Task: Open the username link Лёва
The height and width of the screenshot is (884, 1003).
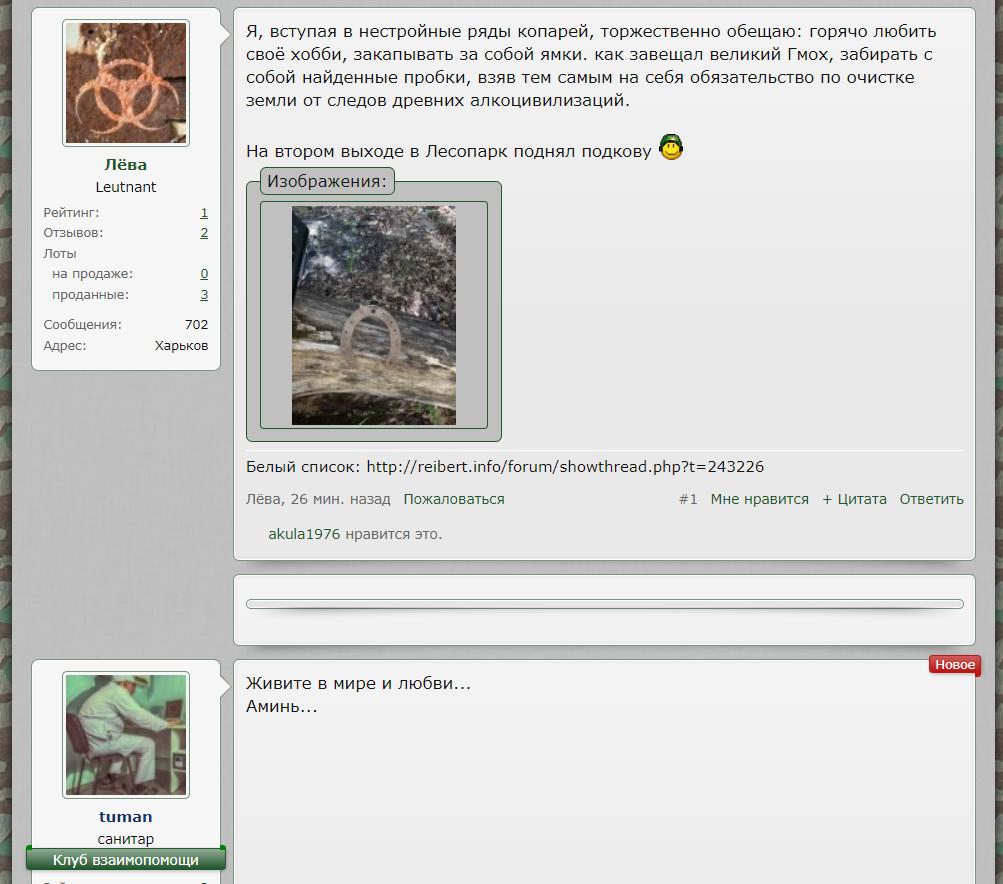Action: click(125, 165)
